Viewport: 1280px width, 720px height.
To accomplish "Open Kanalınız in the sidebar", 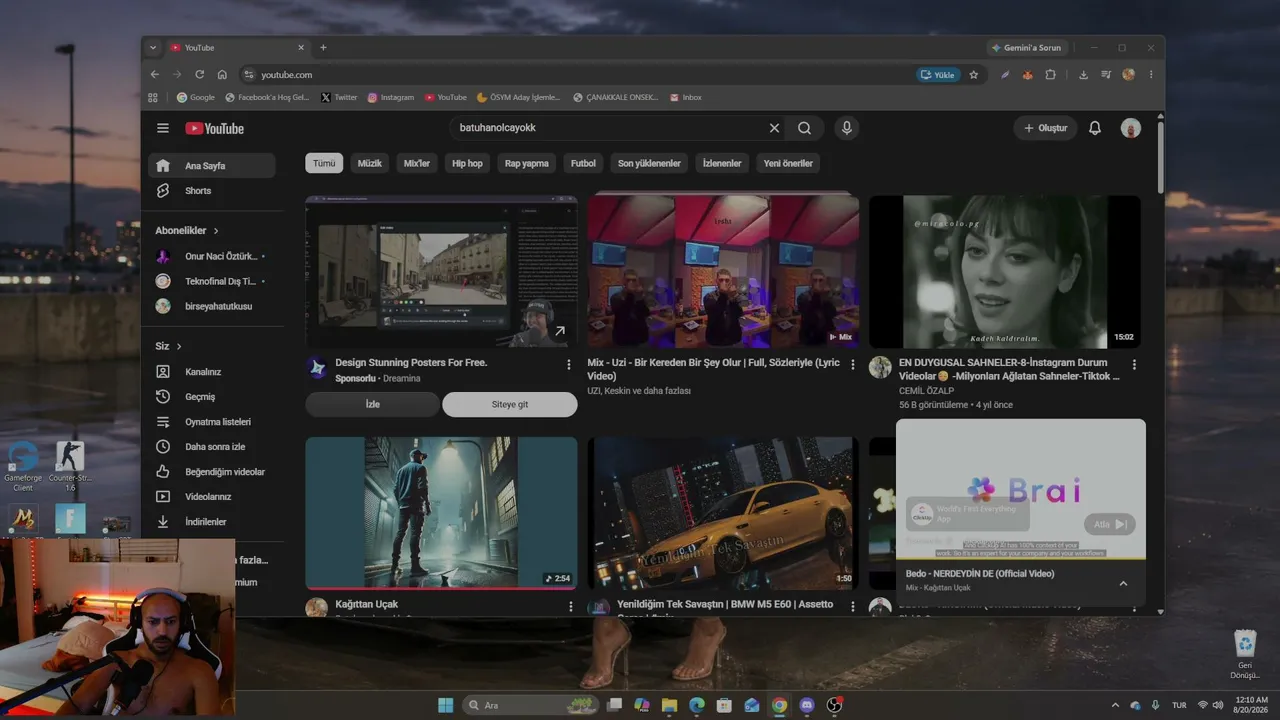I will 212,372.
